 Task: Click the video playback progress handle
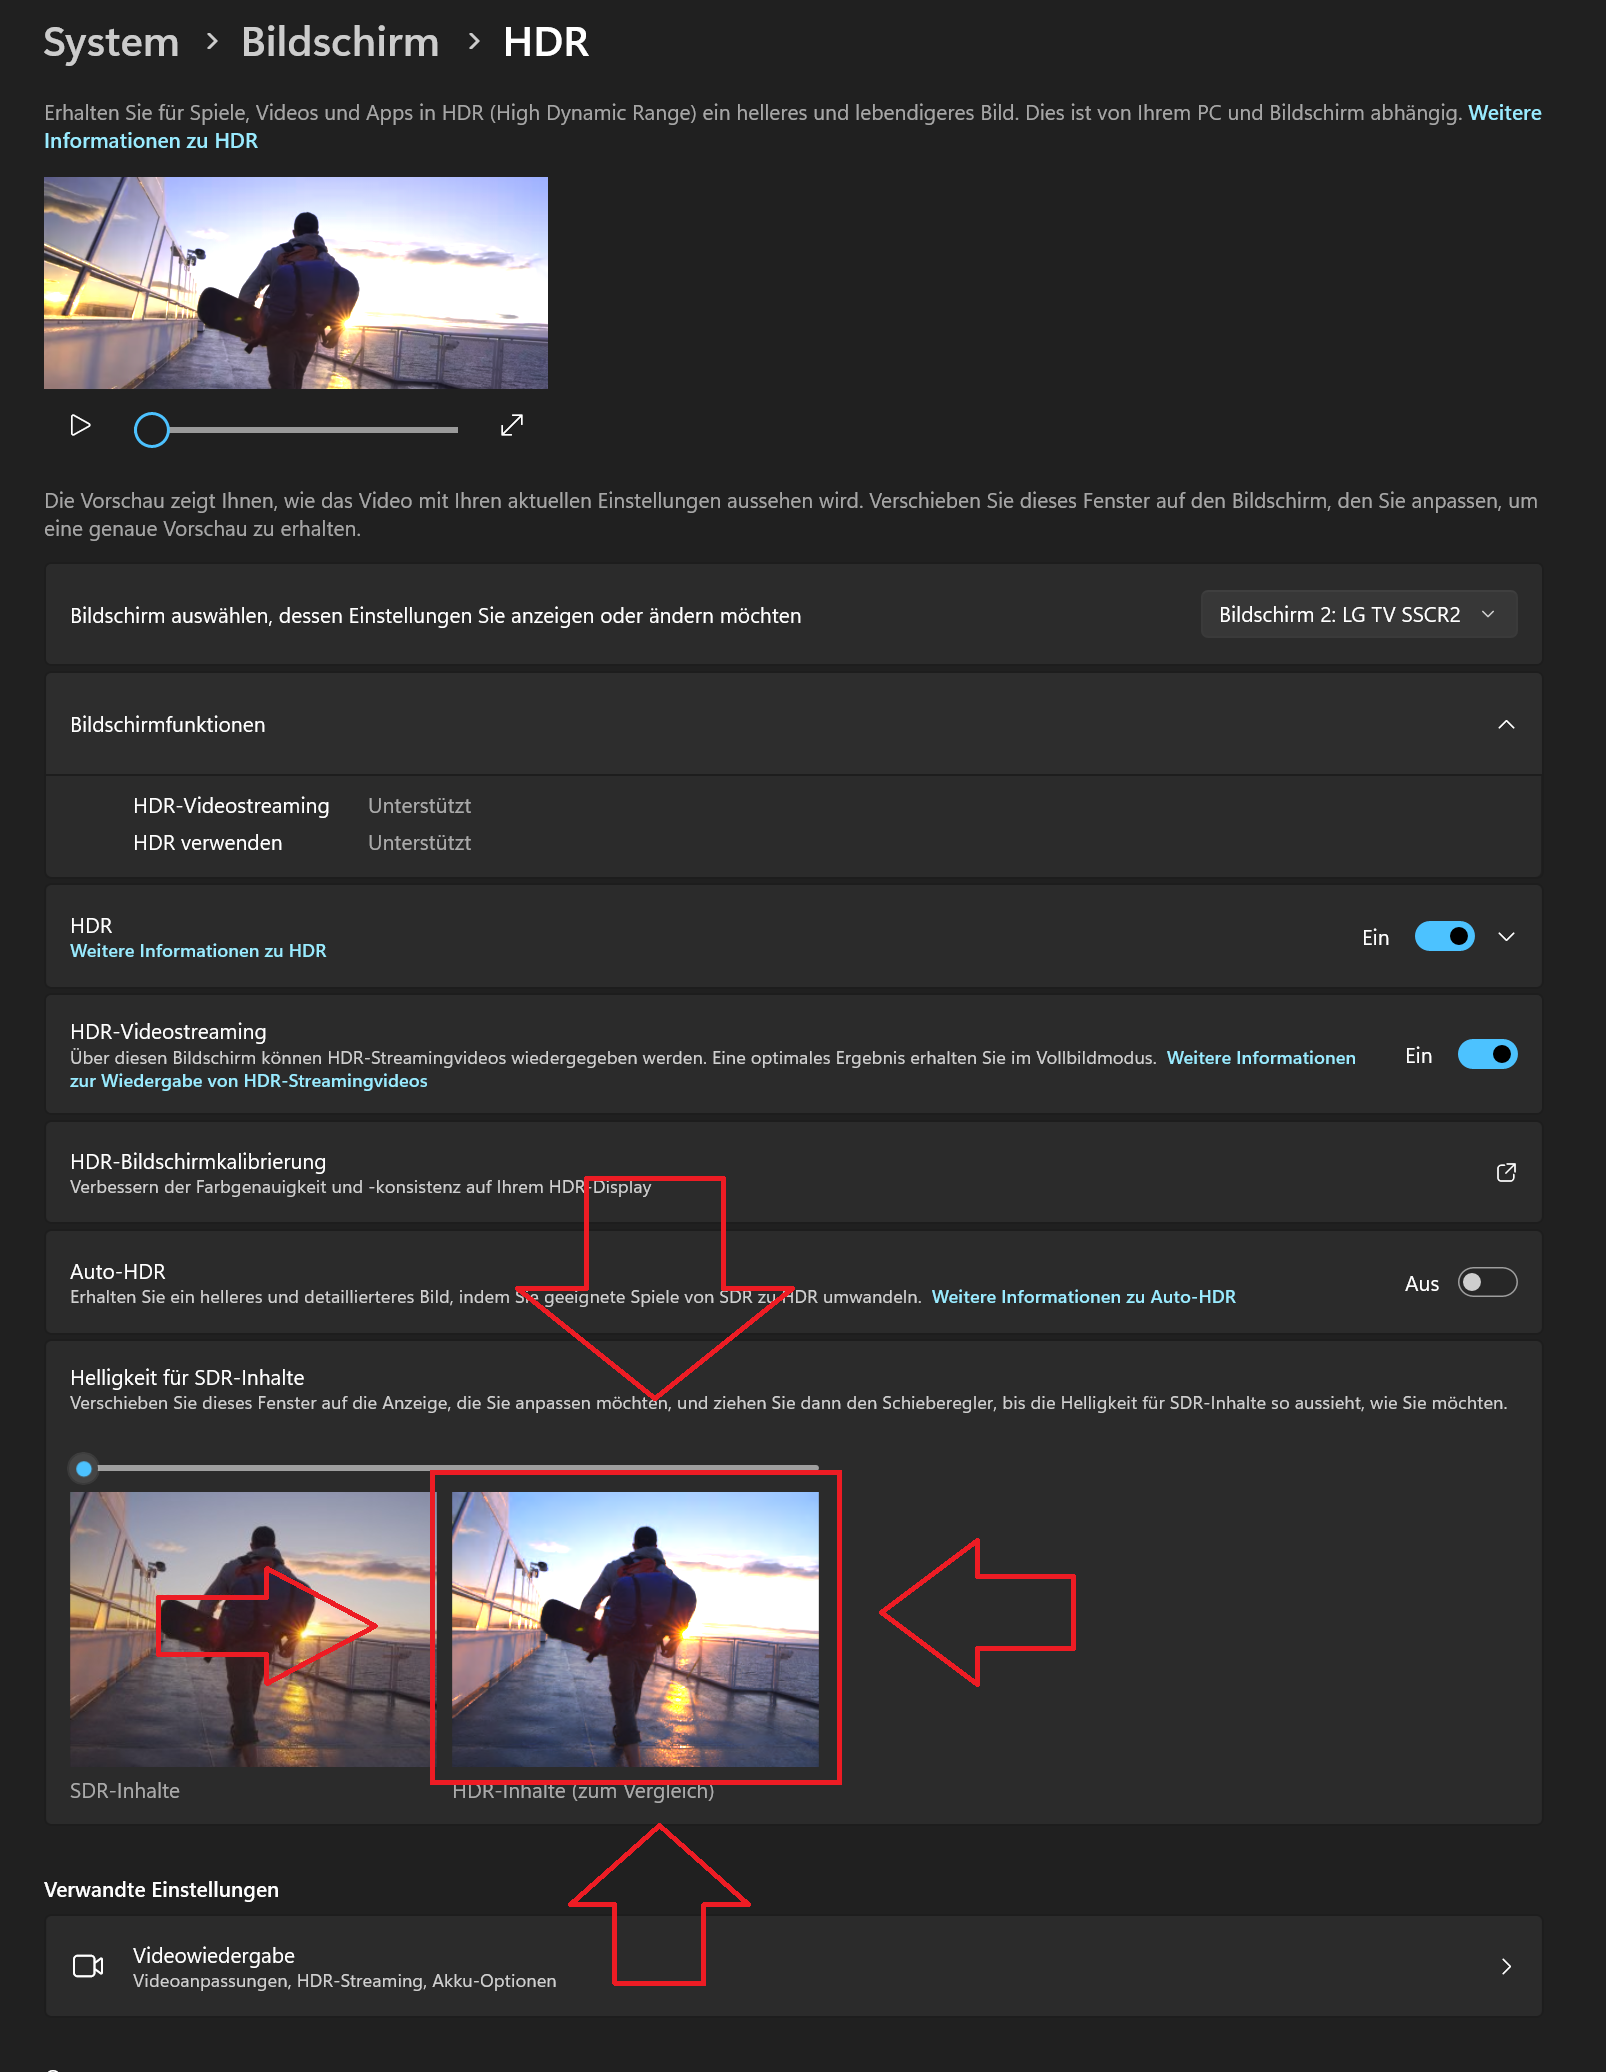click(153, 429)
